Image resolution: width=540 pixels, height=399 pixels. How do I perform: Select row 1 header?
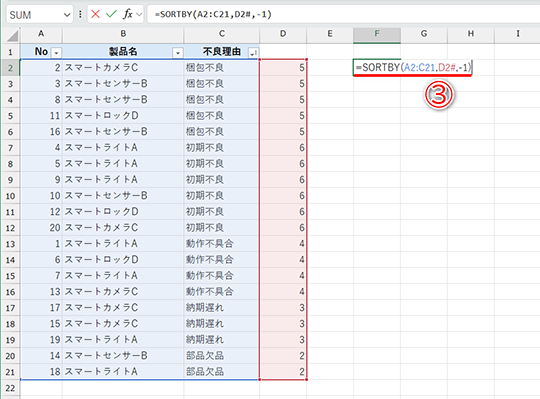pos(10,52)
